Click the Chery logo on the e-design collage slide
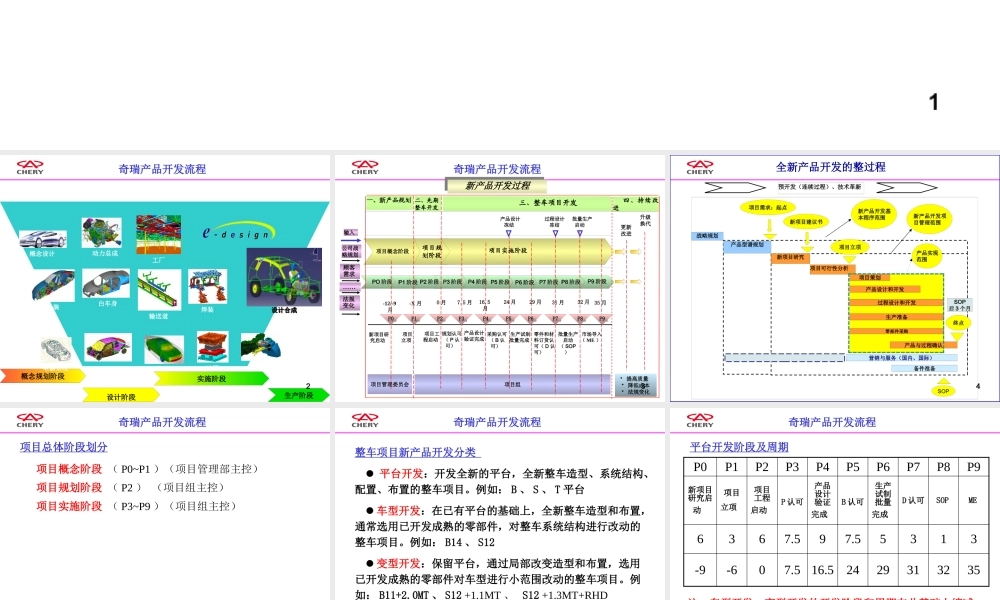Image resolution: width=1000 pixels, height=600 pixels. (x=30, y=167)
